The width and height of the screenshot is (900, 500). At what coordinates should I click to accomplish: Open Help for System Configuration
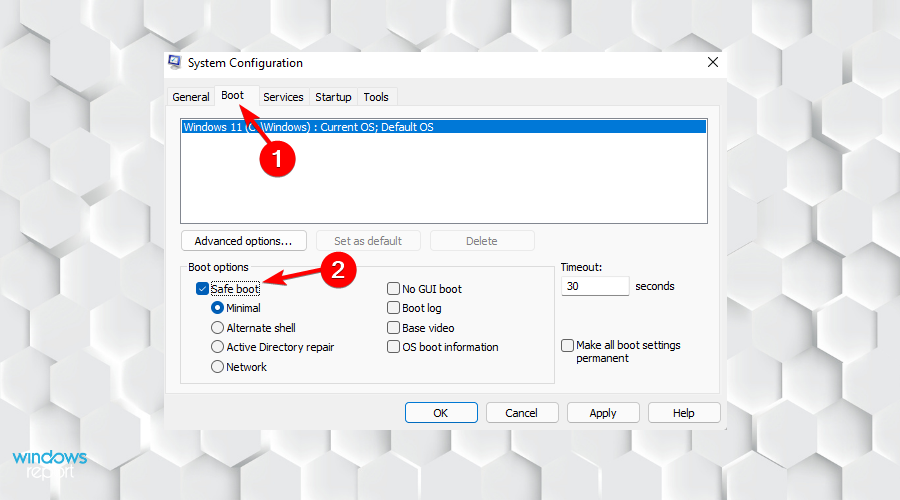pos(684,413)
